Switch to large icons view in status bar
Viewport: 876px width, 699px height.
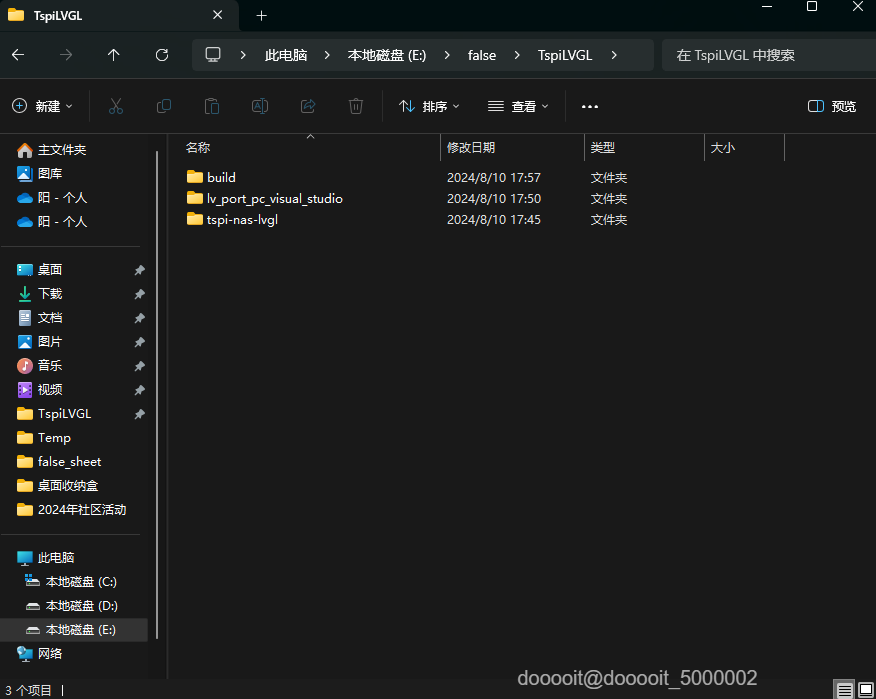(x=865, y=690)
